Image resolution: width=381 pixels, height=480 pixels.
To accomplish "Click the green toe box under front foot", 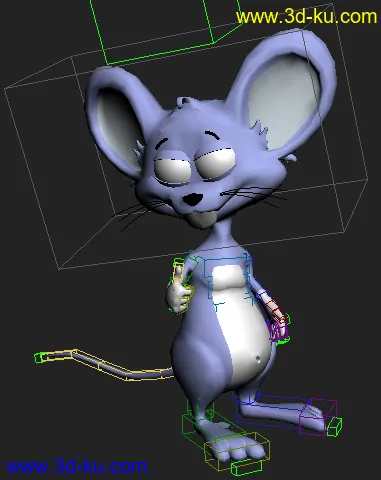I will tap(247, 467).
